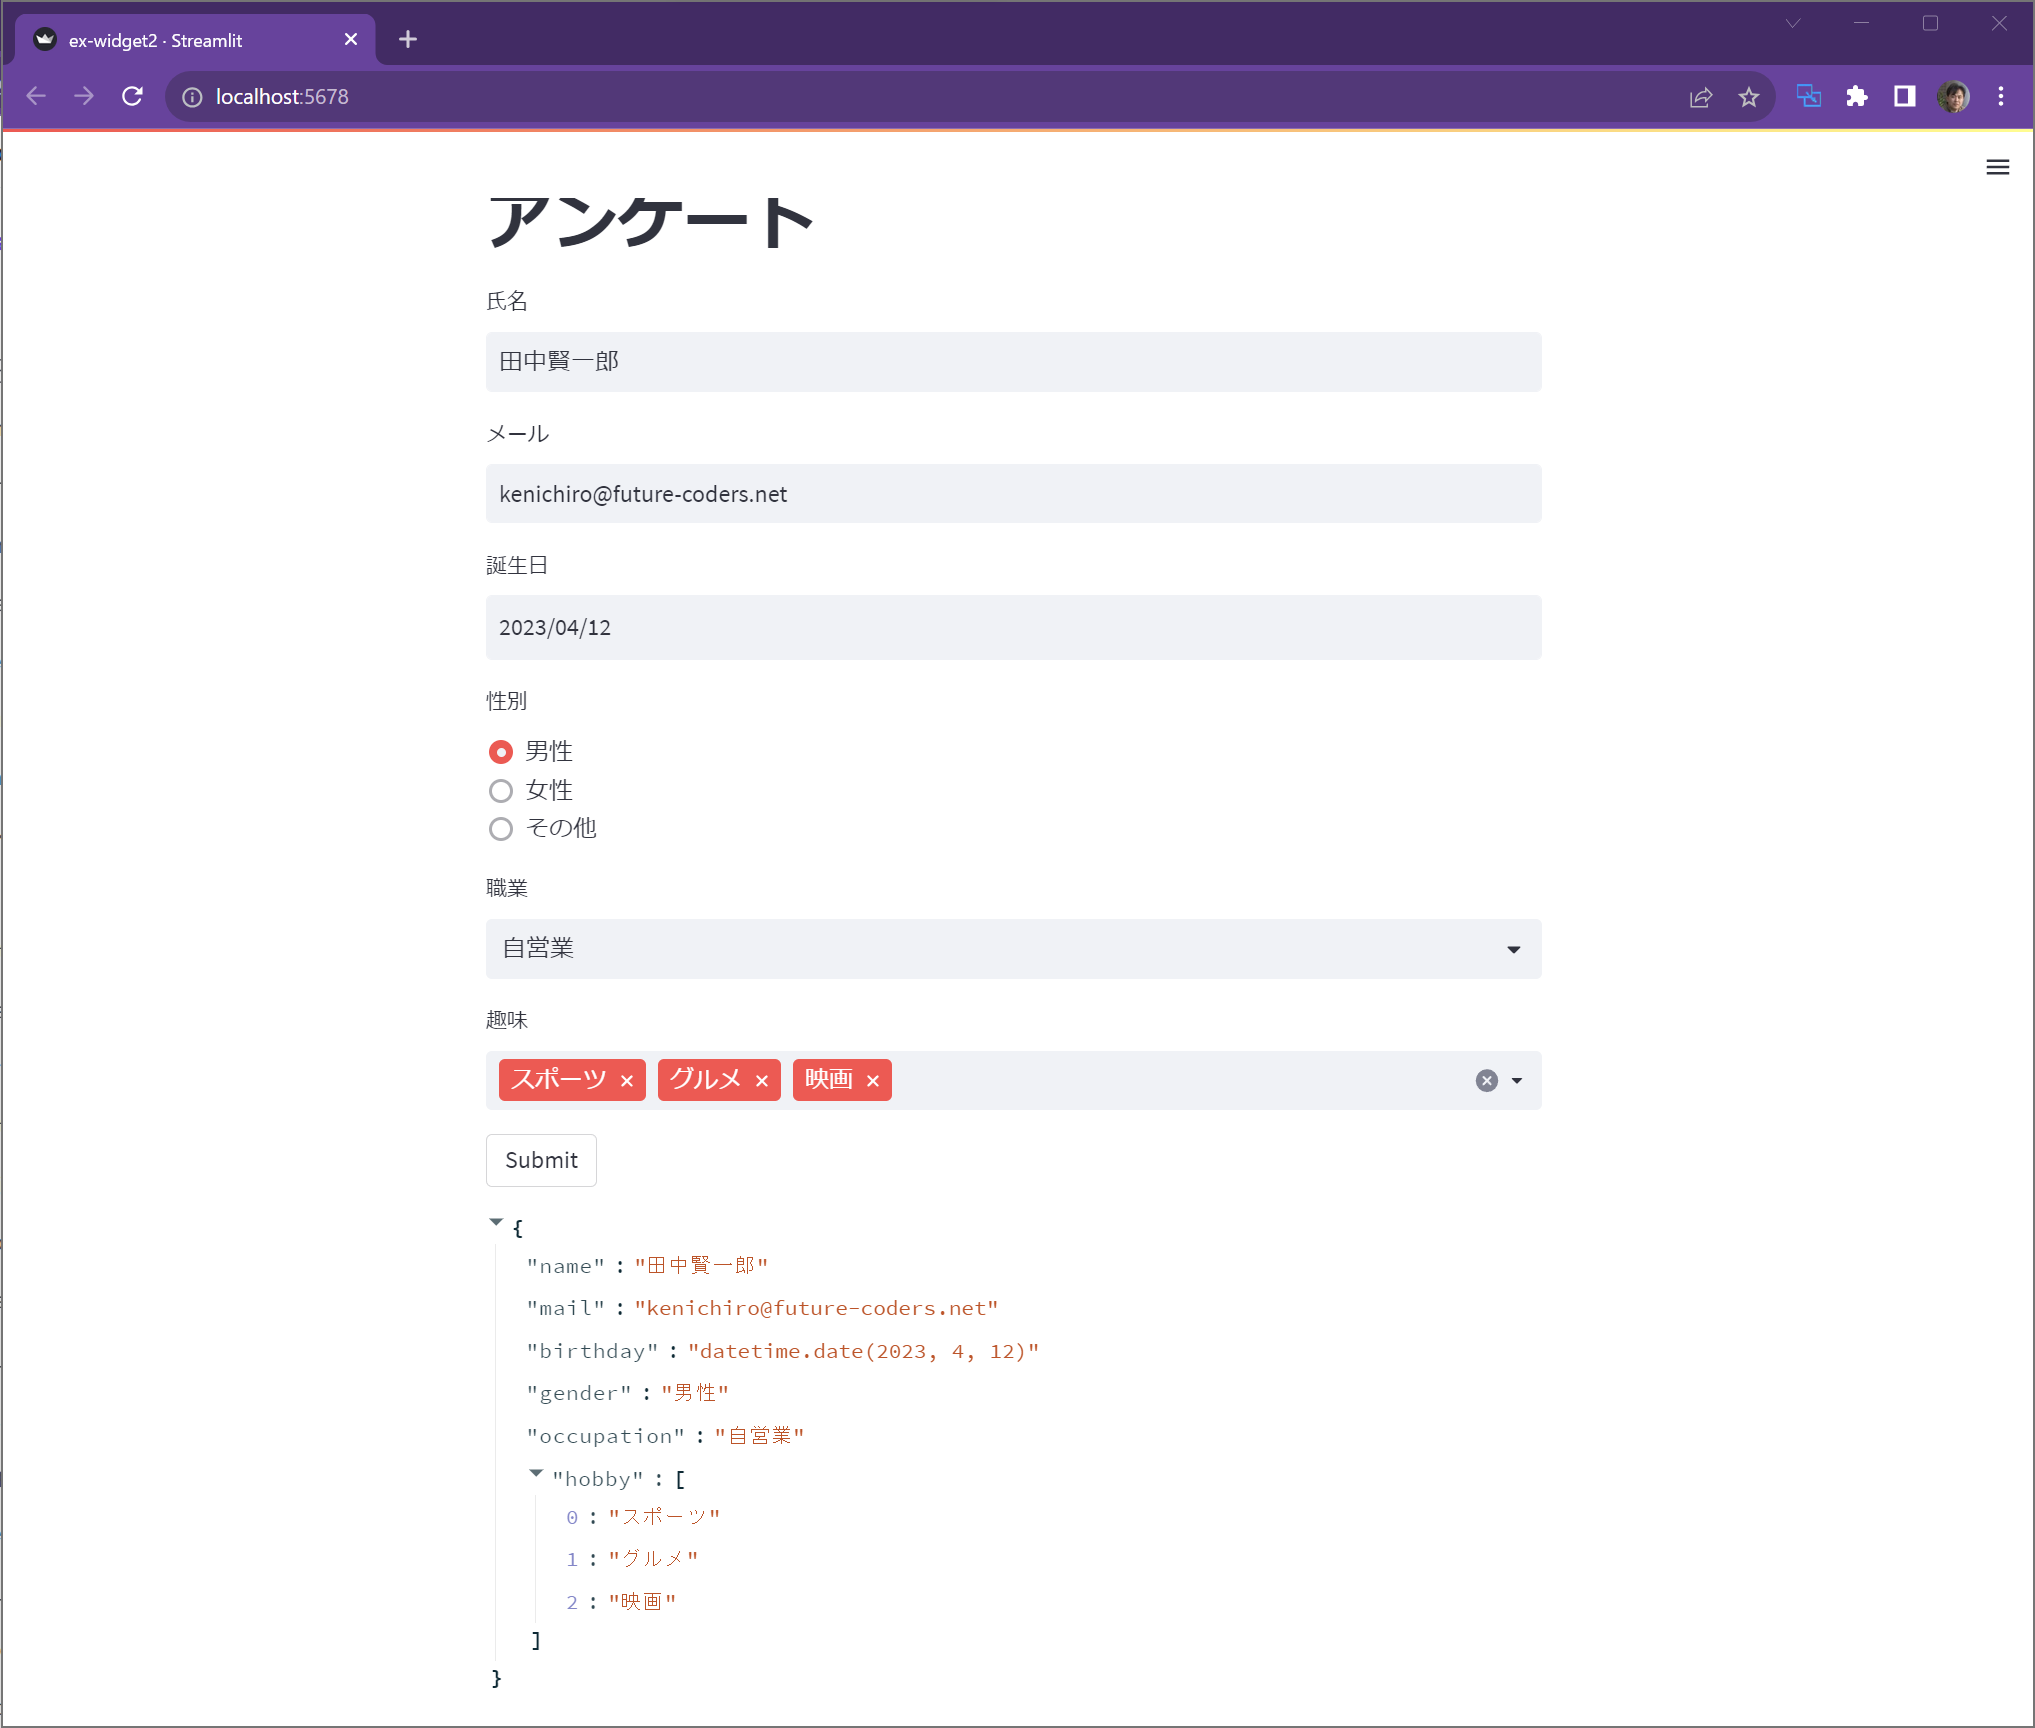Remove the スポーツ hobby chip
The width and height of the screenshot is (2035, 1728).
628,1080
